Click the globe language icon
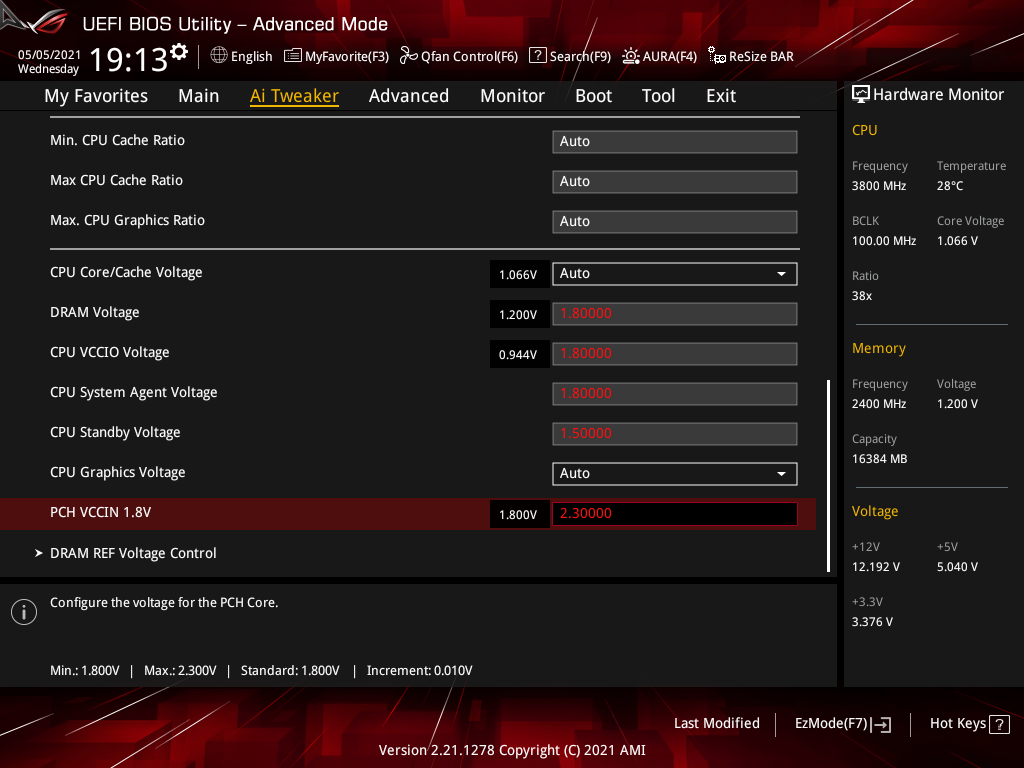1024x768 pixels. coord(219,56)
